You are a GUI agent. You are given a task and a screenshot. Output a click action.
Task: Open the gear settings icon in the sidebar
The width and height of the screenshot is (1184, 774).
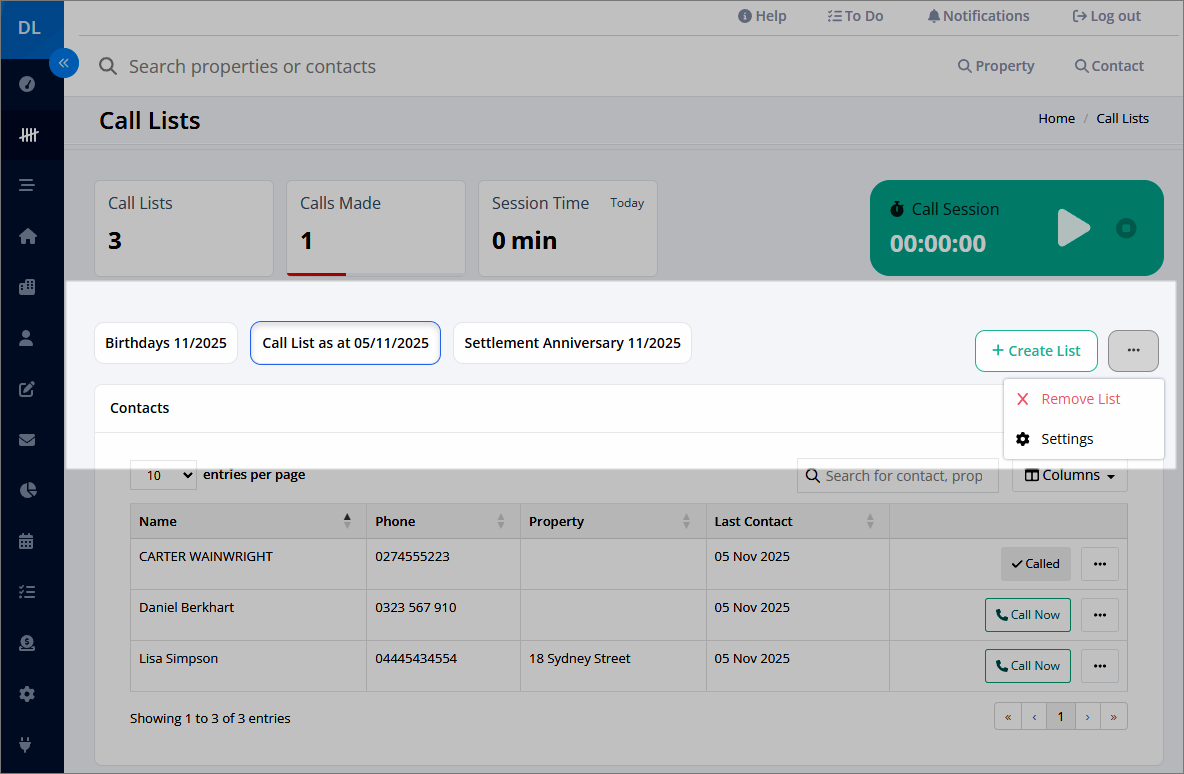27,694
